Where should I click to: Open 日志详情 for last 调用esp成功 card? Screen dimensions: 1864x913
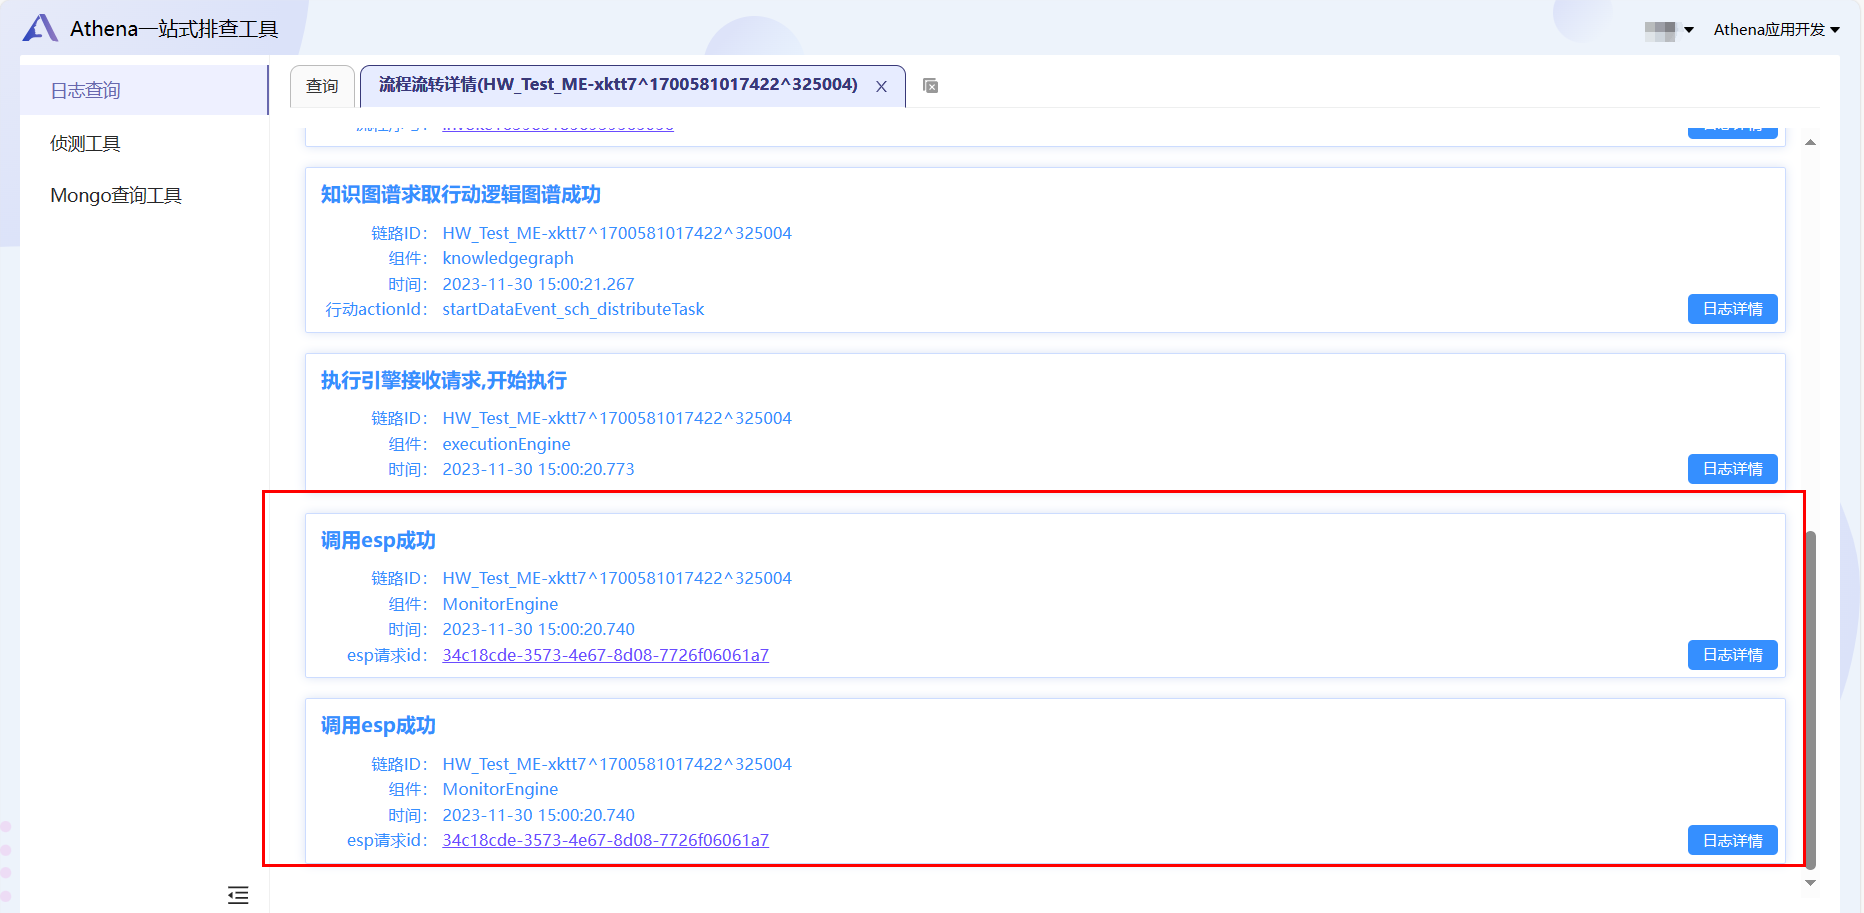[x=1732, y=841]
